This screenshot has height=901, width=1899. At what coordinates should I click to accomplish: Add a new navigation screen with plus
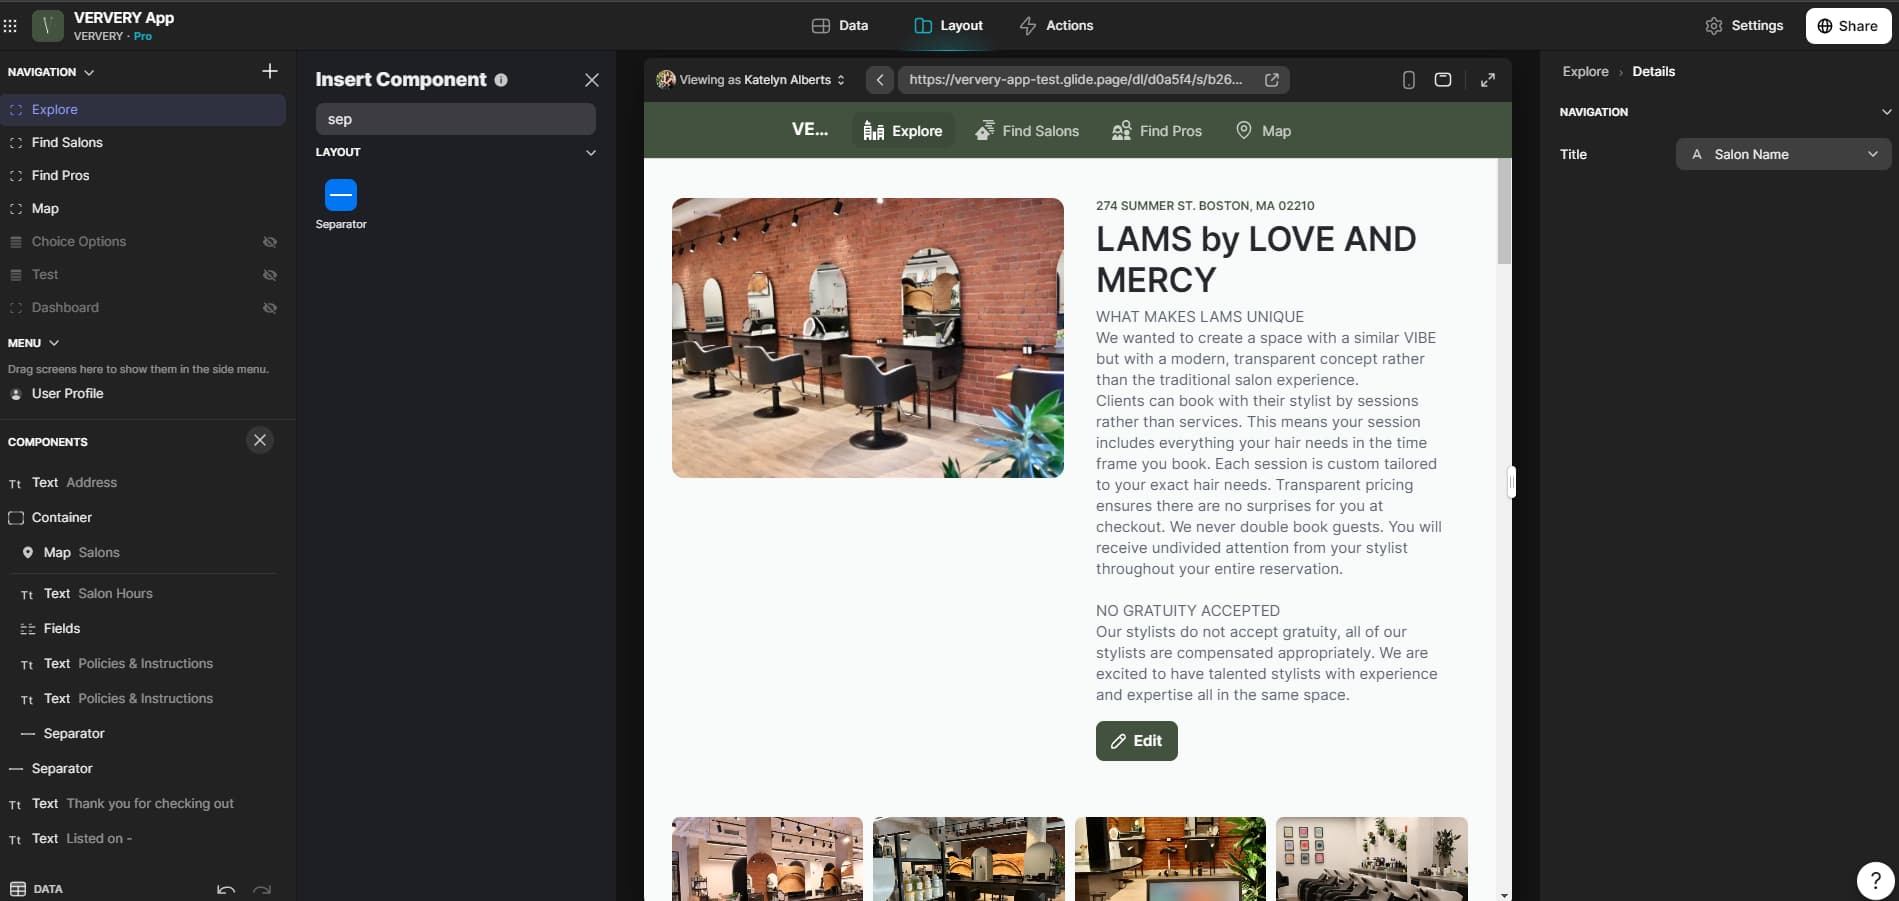[269, 71]
